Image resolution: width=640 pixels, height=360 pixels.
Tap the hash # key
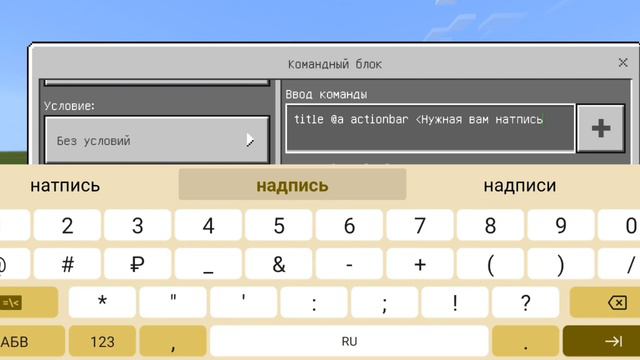point(67,264)
